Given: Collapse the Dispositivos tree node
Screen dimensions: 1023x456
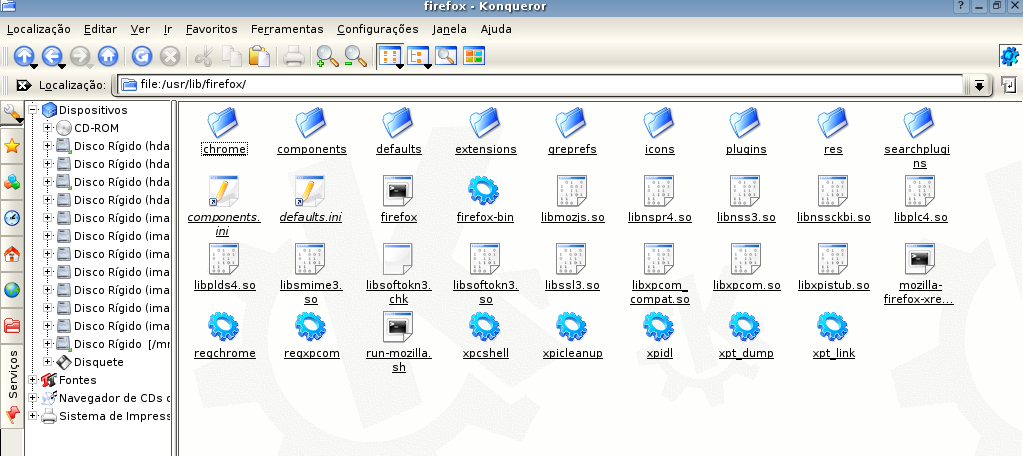Looking at the screenshot, I should [33, 110].
